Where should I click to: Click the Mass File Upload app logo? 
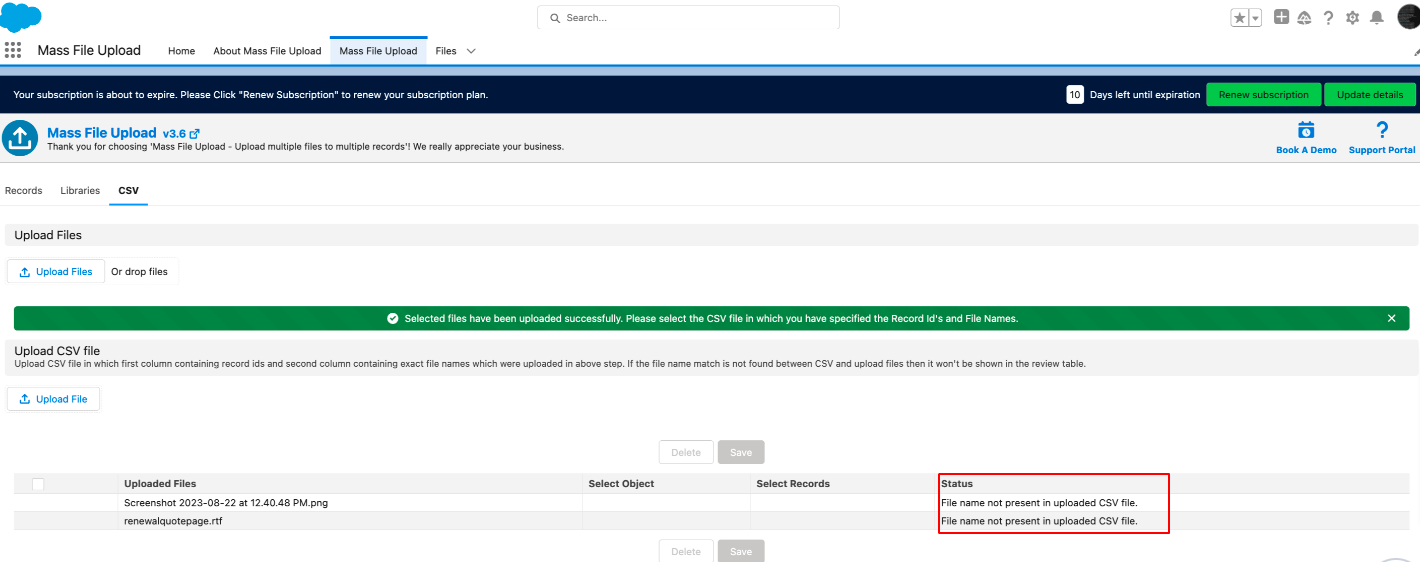tap(20, 139)
